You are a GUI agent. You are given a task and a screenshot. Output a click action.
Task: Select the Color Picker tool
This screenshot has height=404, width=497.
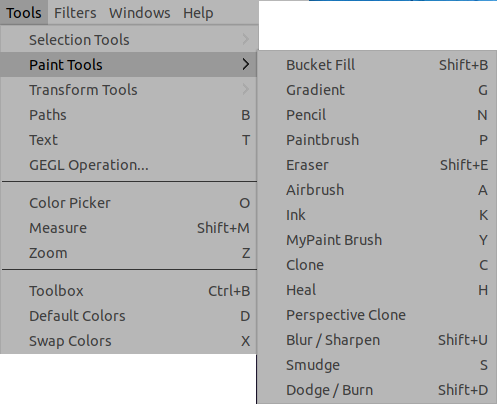coord(129,203)
